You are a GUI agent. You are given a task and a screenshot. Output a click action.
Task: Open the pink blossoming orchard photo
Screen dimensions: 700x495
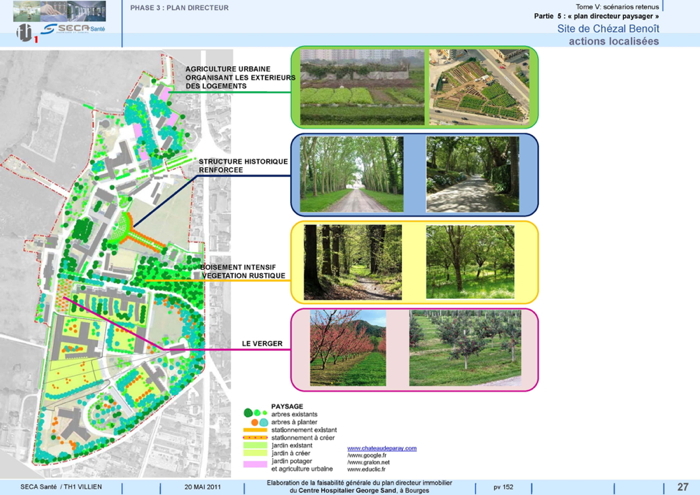pyautogui.click(x=347, y=349)
